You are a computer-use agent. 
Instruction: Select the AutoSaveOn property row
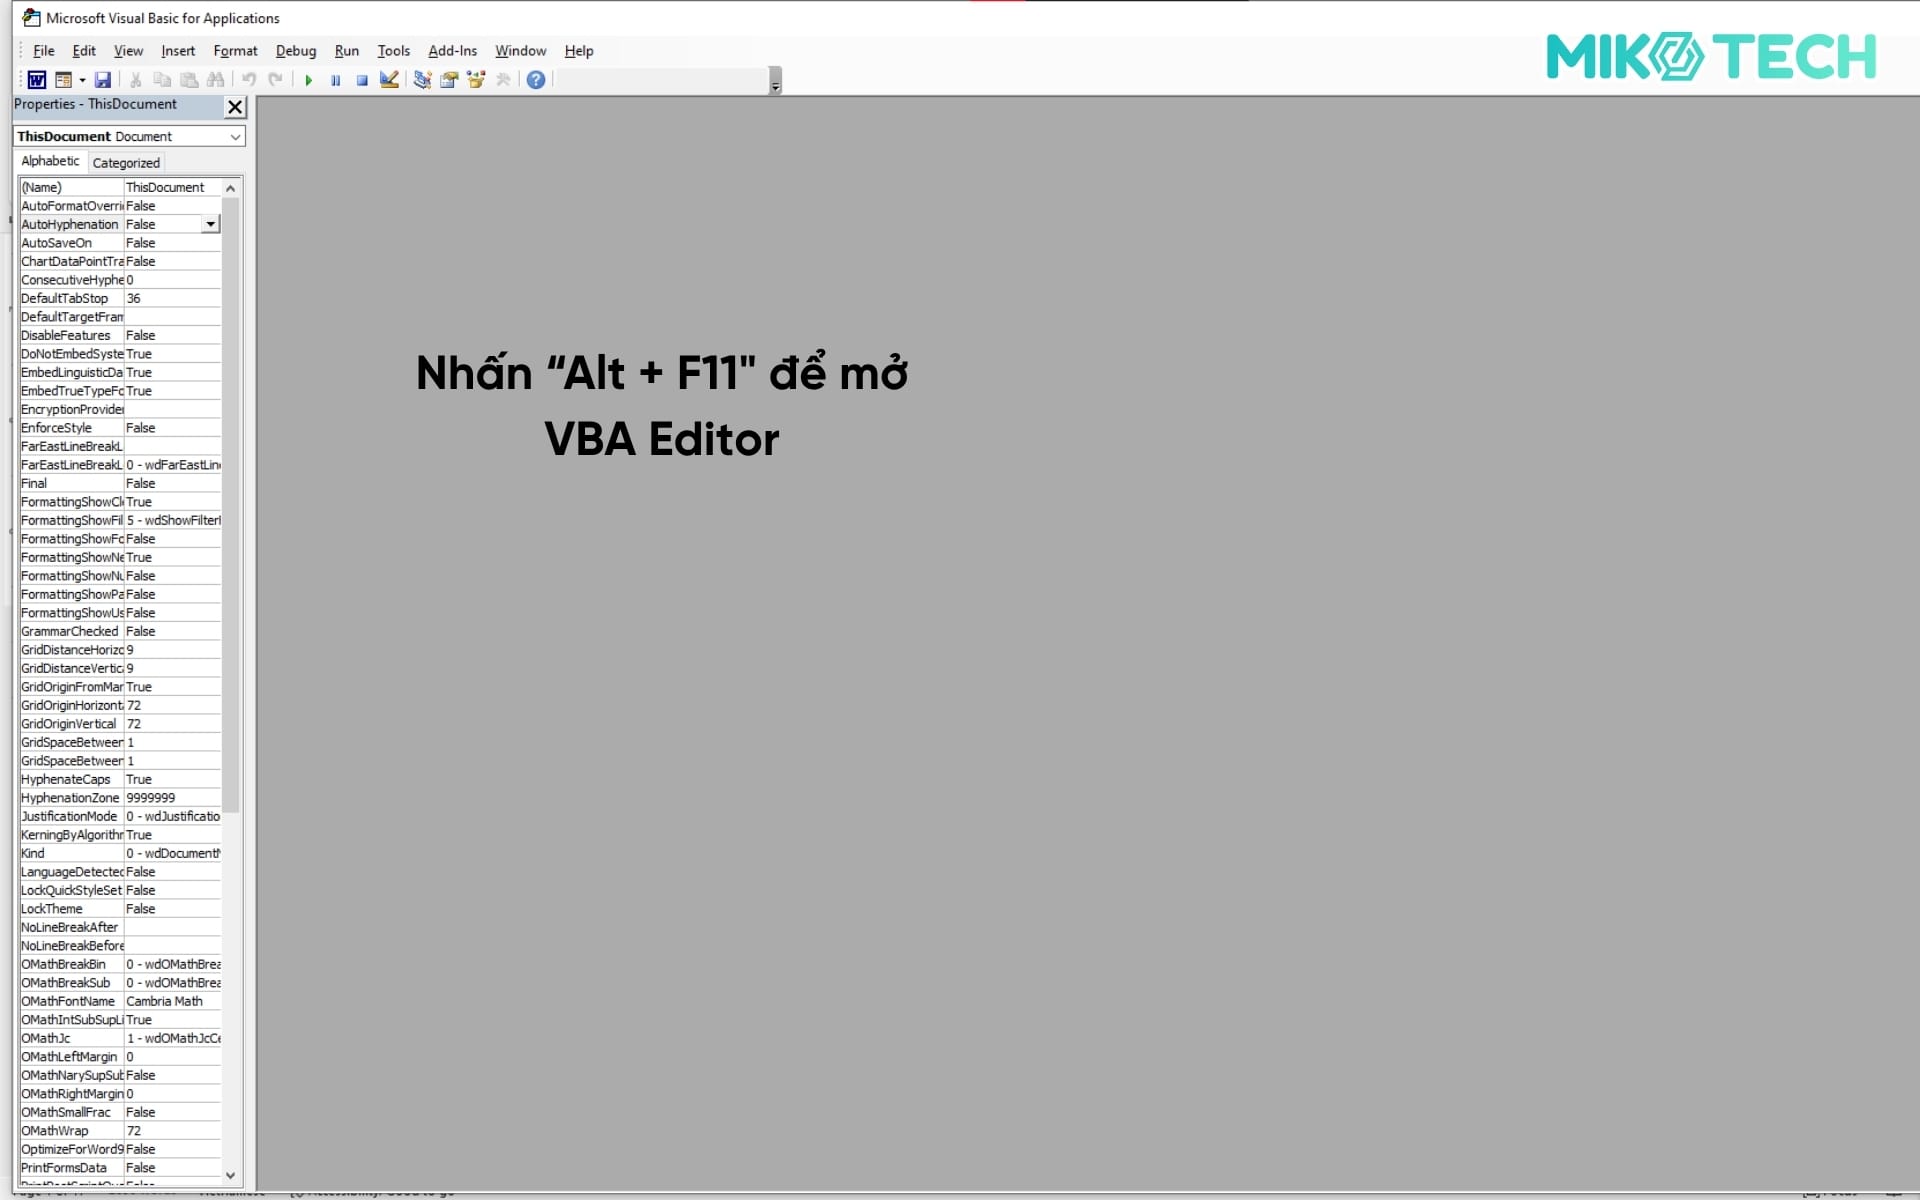click(120, 243)
